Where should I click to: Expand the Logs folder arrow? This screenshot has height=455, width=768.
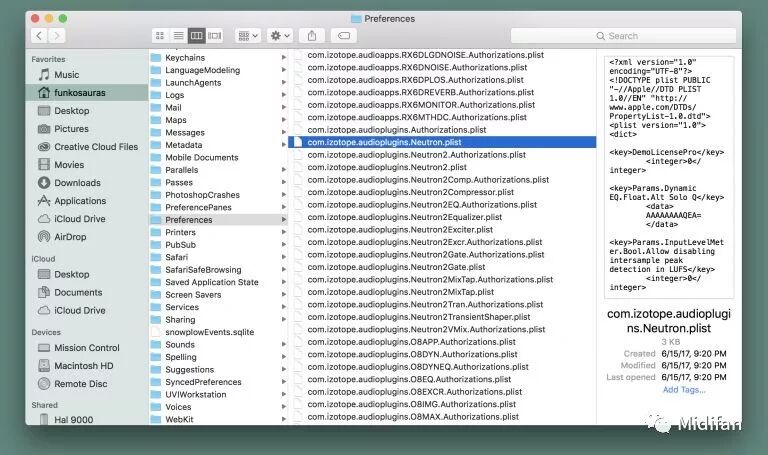(284, 95)
